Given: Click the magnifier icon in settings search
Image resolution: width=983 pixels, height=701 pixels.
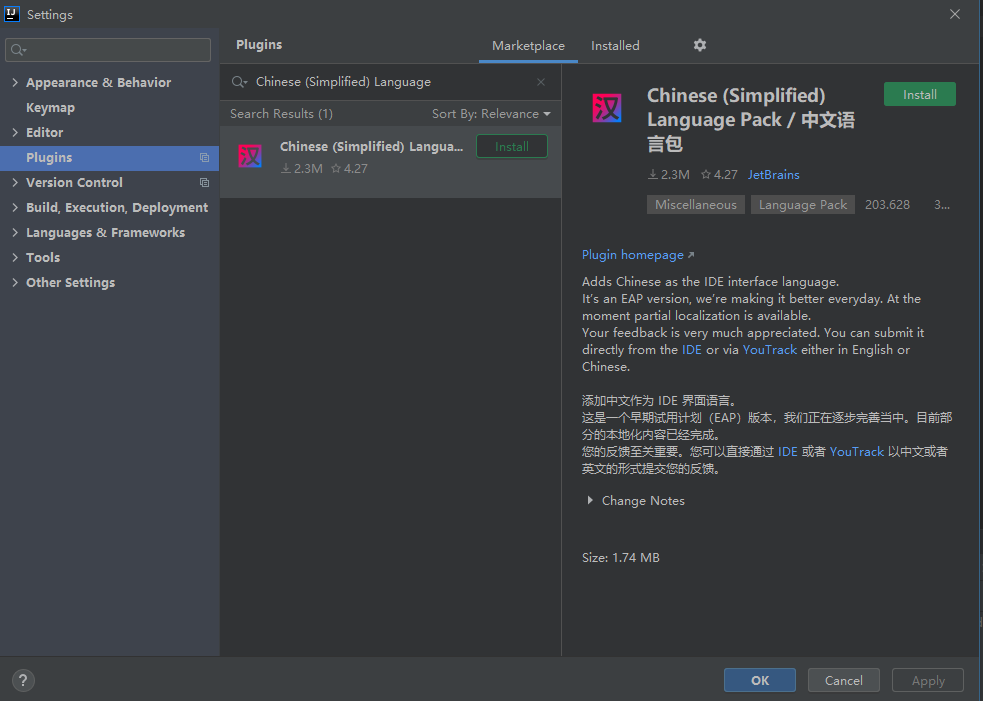Looking at the screenshot, I should coord(18,49).
